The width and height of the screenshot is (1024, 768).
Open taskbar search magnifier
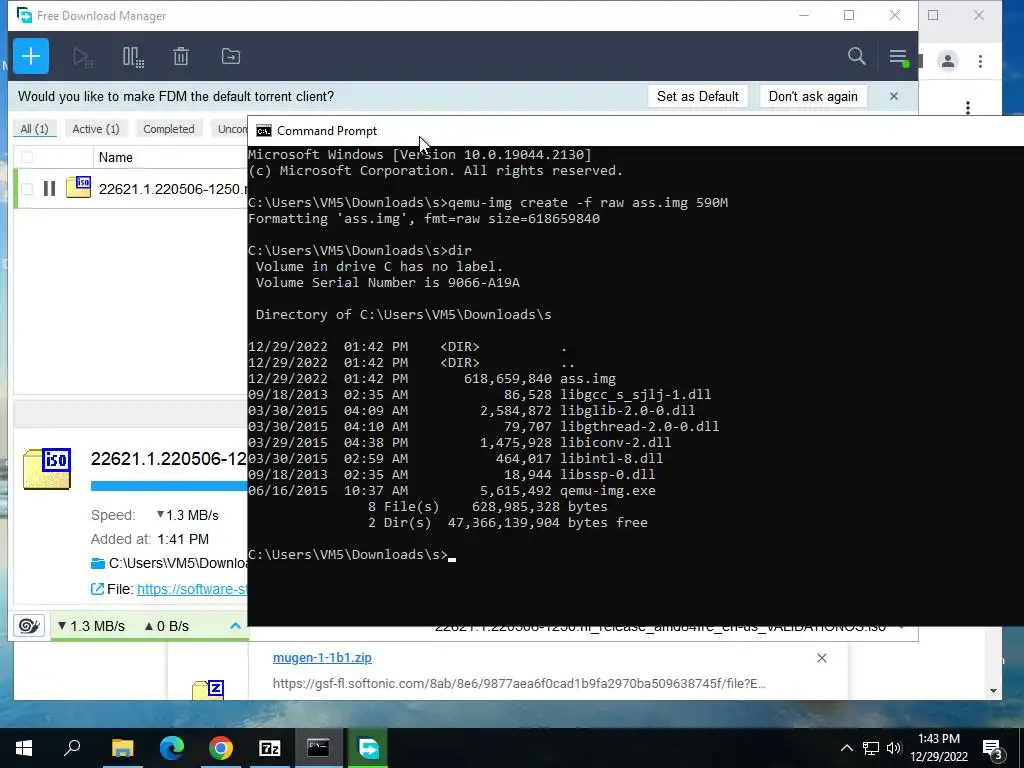pos(72,748)
